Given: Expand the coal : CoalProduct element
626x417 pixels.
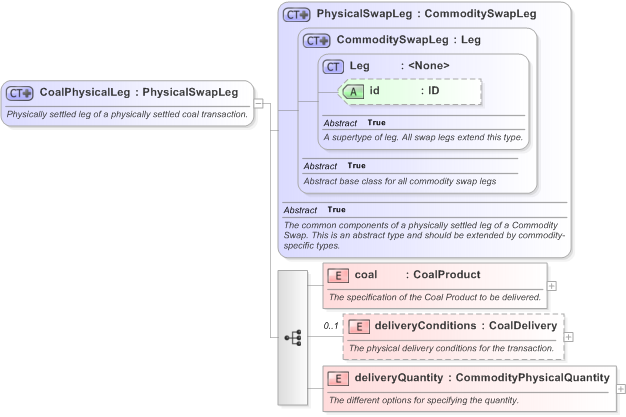Looking at the screenshot, I should click(552, 286).
